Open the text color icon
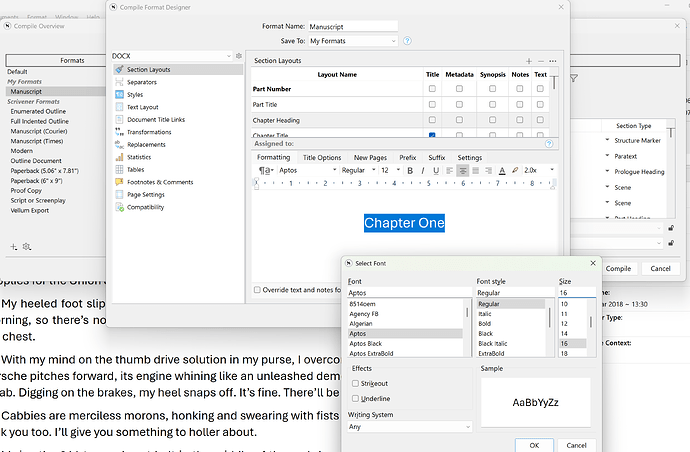The image size is (690, 452). point(501,171)
